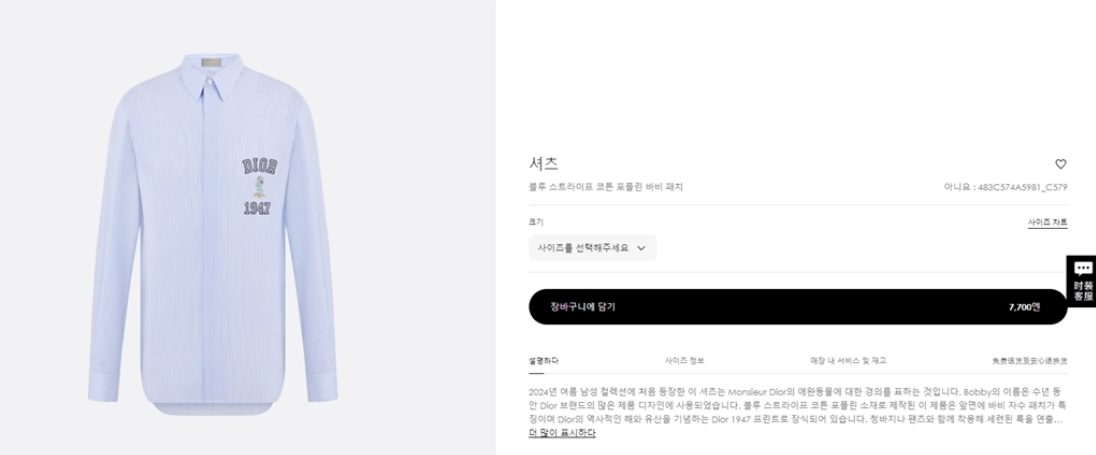This screenshot has width=1096, height=455.
Task: Click the chevron arrow in size selector
Action: [641, 248]
